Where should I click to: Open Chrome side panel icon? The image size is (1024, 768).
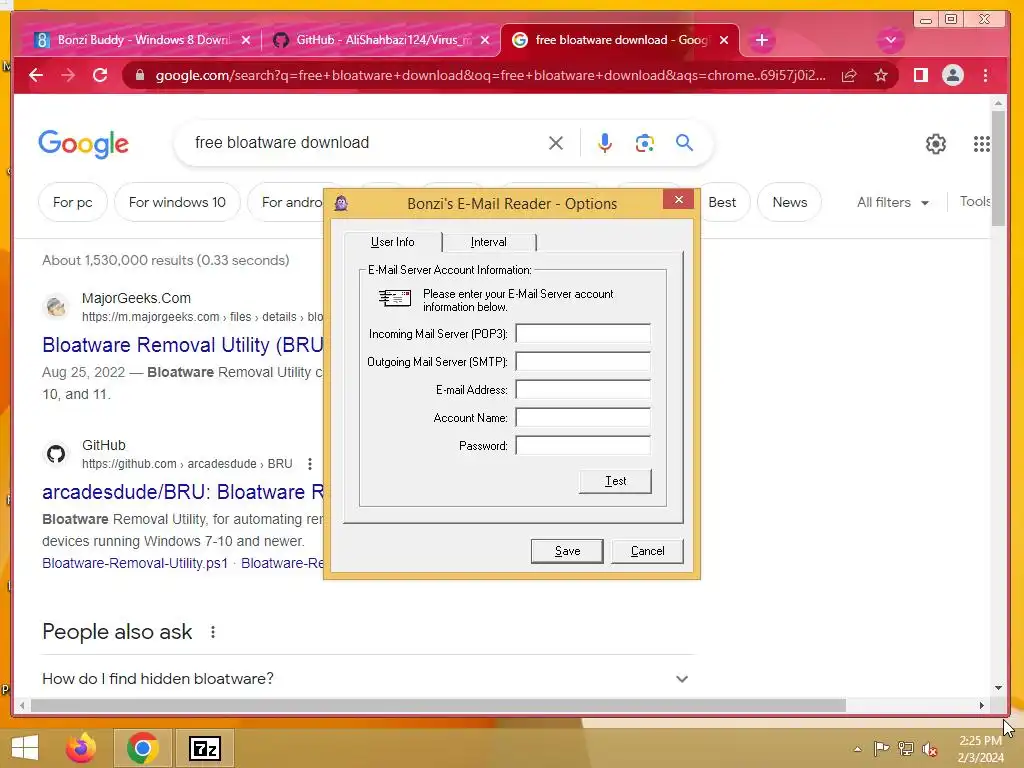(921, 75)
